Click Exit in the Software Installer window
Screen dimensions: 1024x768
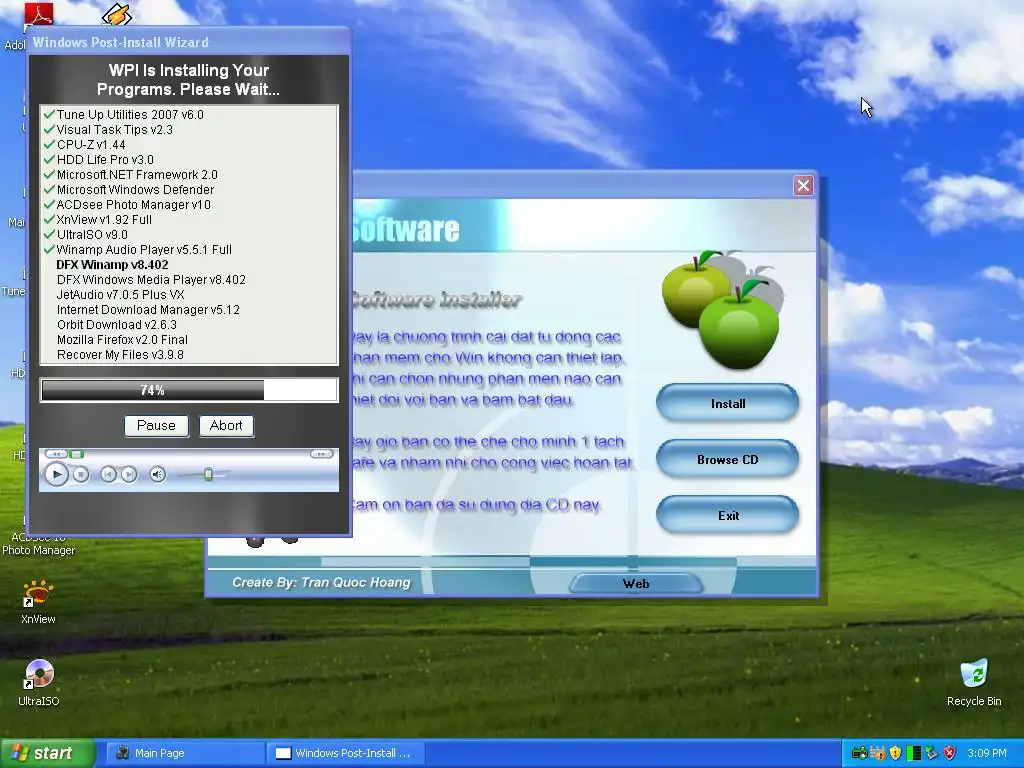(x=728, y=516)
